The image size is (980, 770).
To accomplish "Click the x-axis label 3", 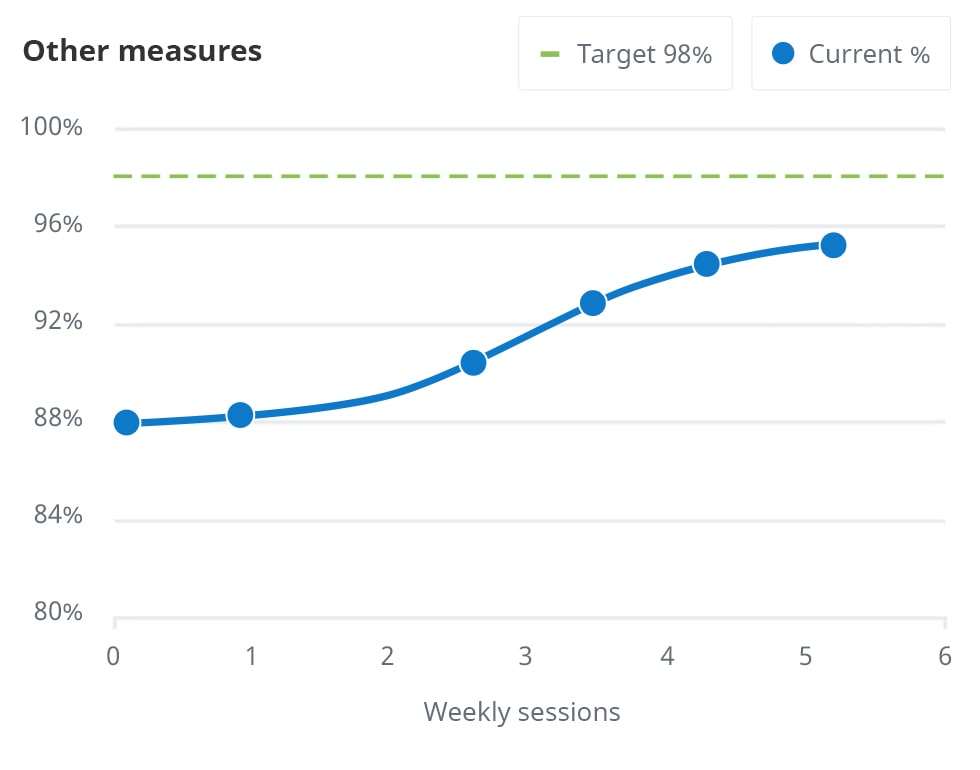I will click(x=523, y=657).
